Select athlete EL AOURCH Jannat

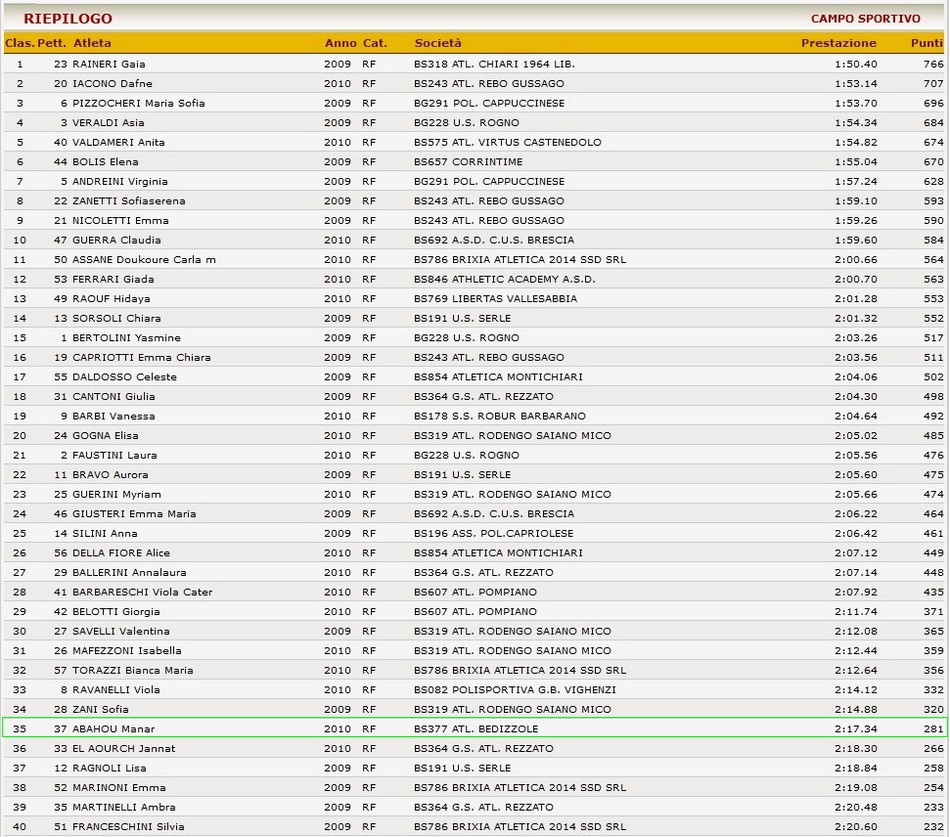point(124,749)
